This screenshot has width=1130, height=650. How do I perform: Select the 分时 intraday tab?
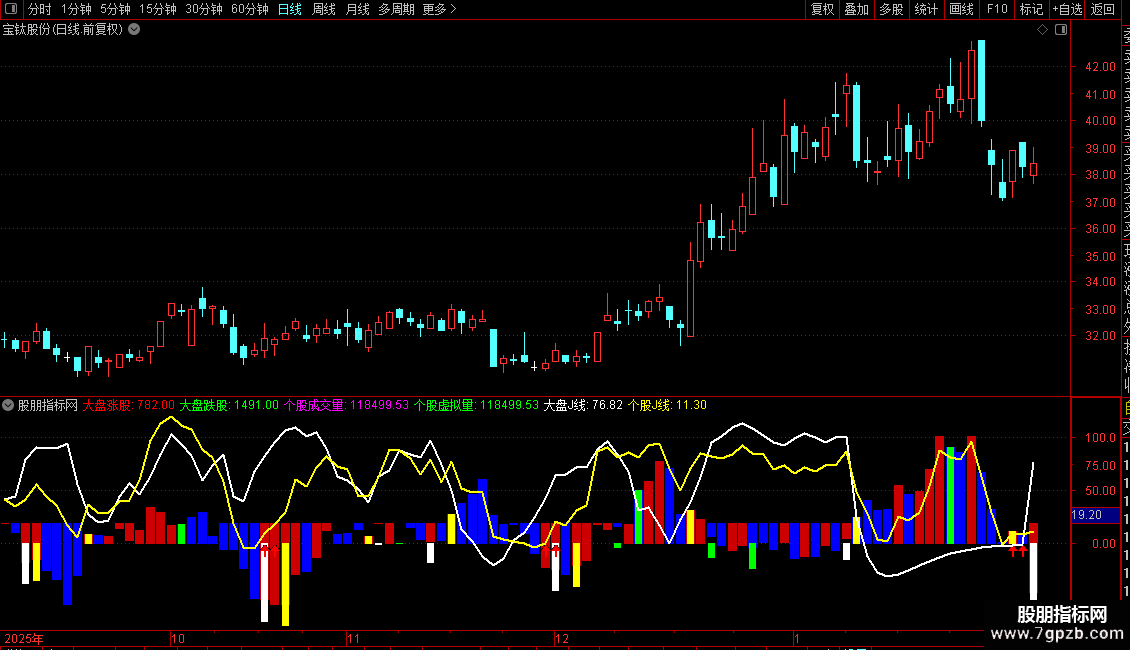(x=40, y=9)
